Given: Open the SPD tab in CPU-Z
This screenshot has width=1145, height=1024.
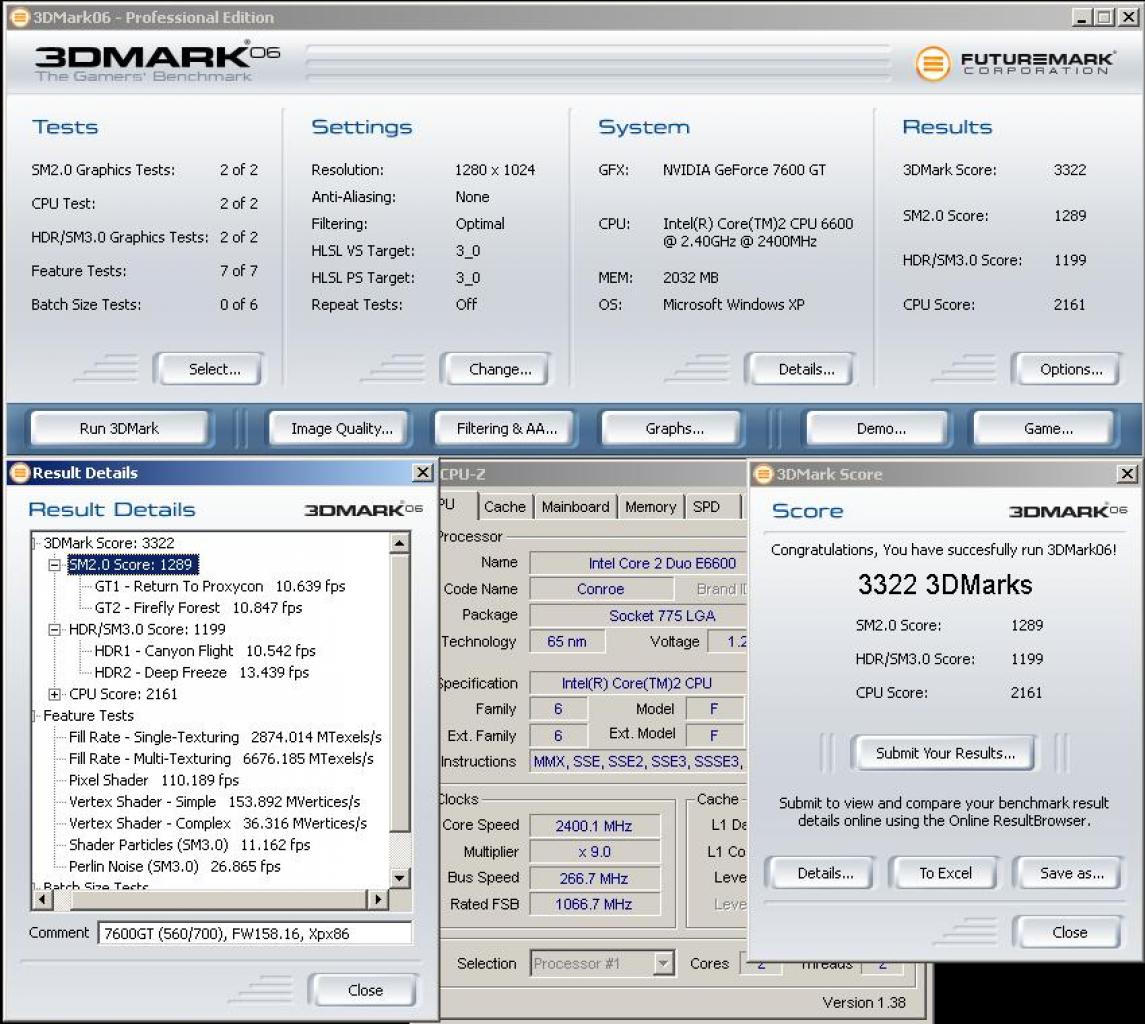Looking at the screenshot, I should 706,506.
